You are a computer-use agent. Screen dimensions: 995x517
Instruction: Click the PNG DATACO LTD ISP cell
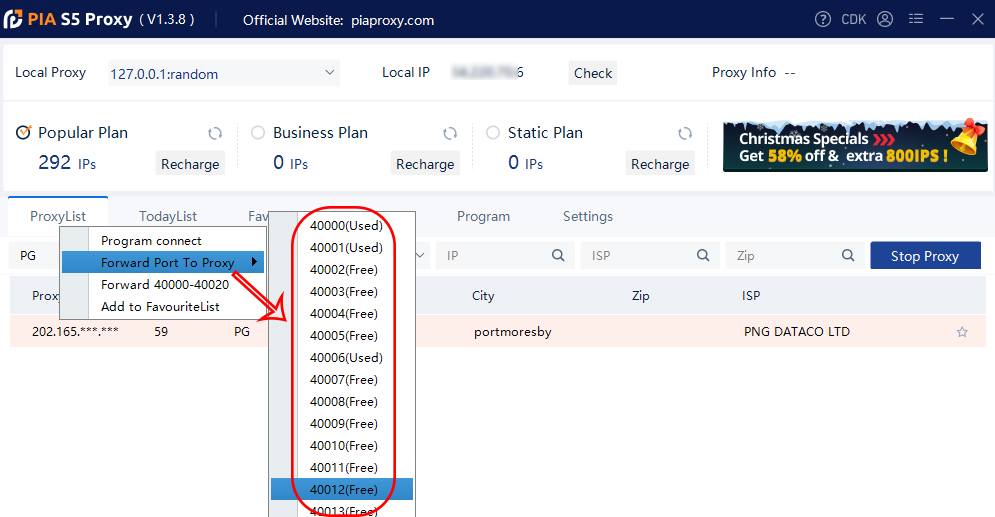[796, 332]
